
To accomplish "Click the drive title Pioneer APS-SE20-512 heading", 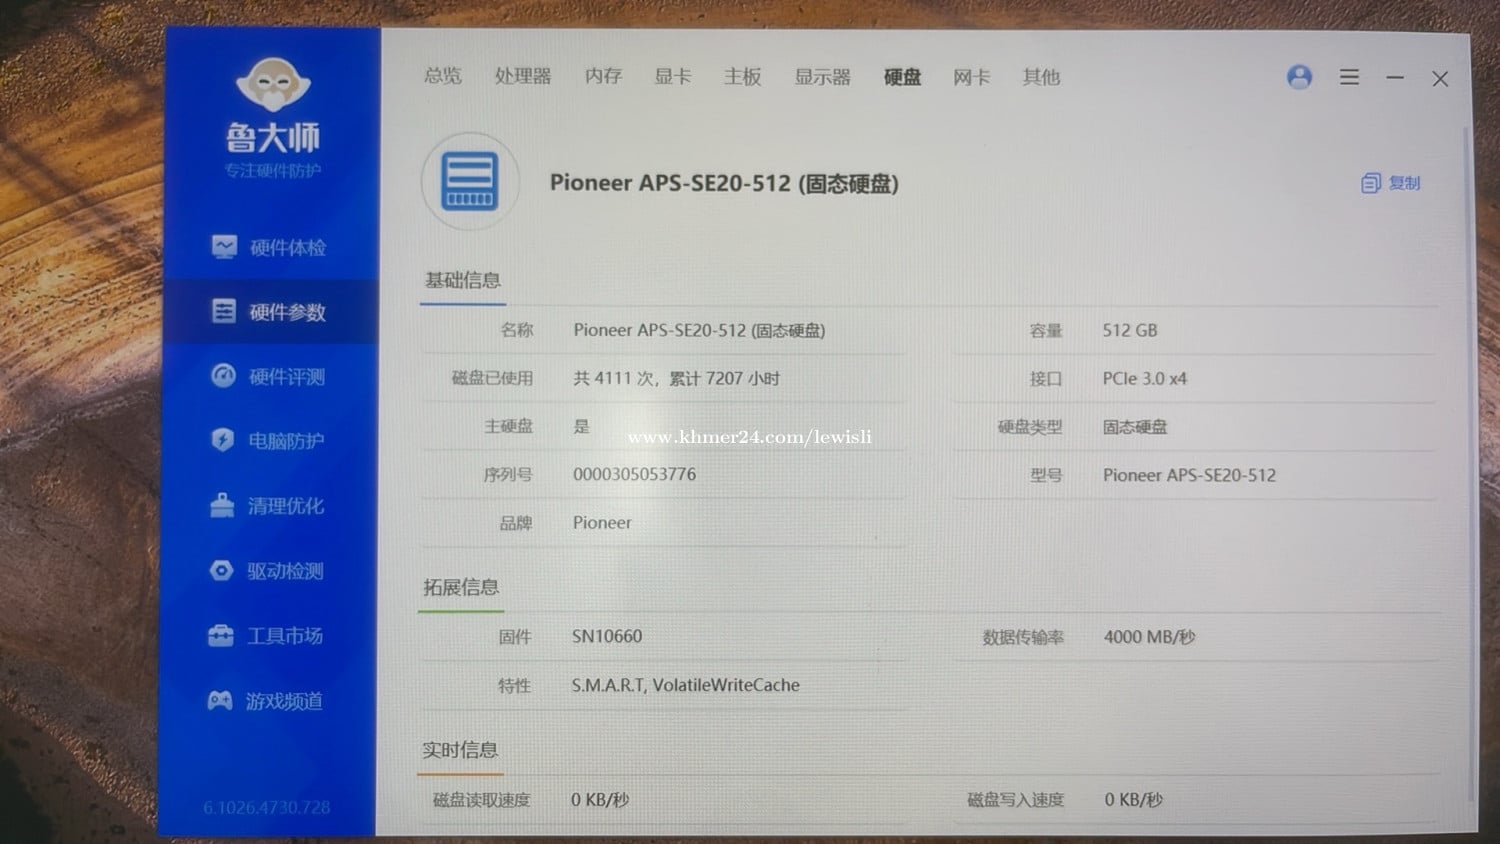I will [724, 183].
